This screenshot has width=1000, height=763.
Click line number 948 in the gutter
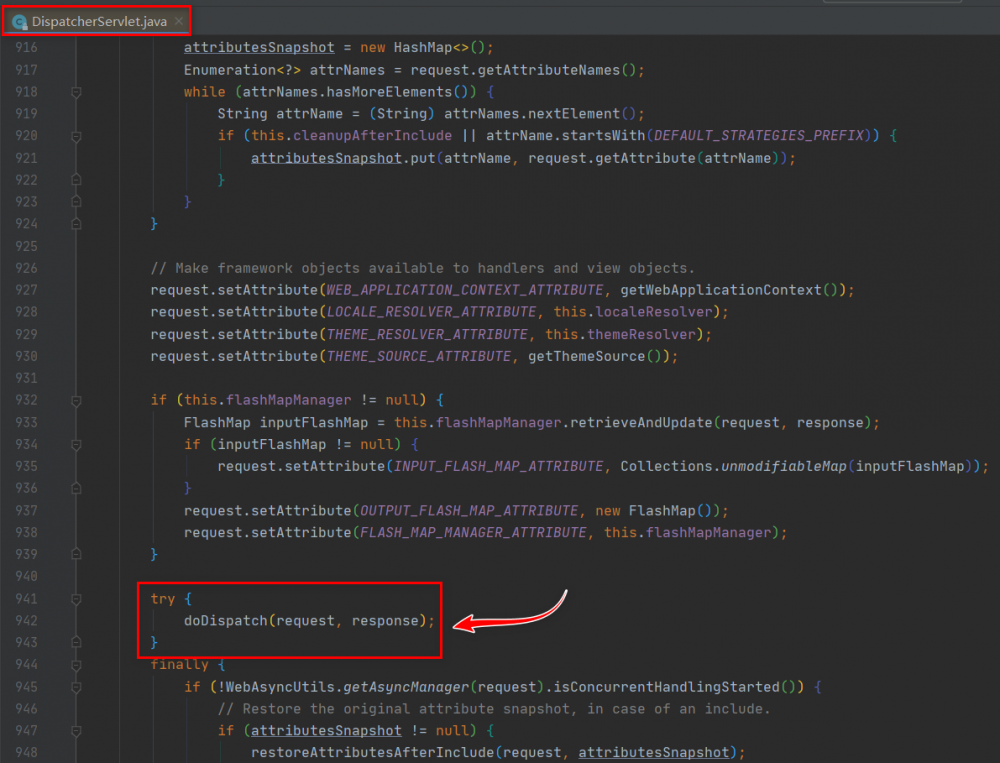[x=26, y=752]
